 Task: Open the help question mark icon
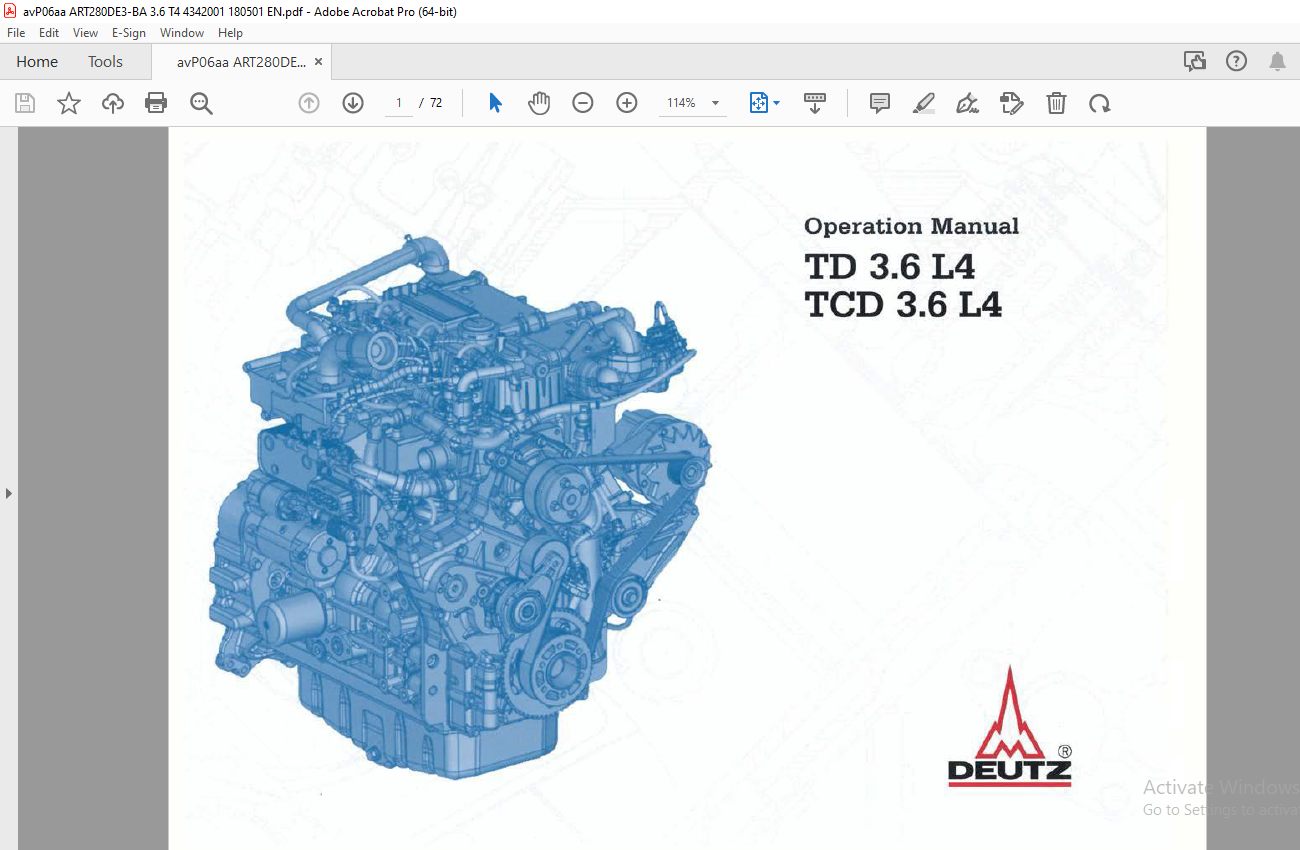click(x=1237, y=61)
